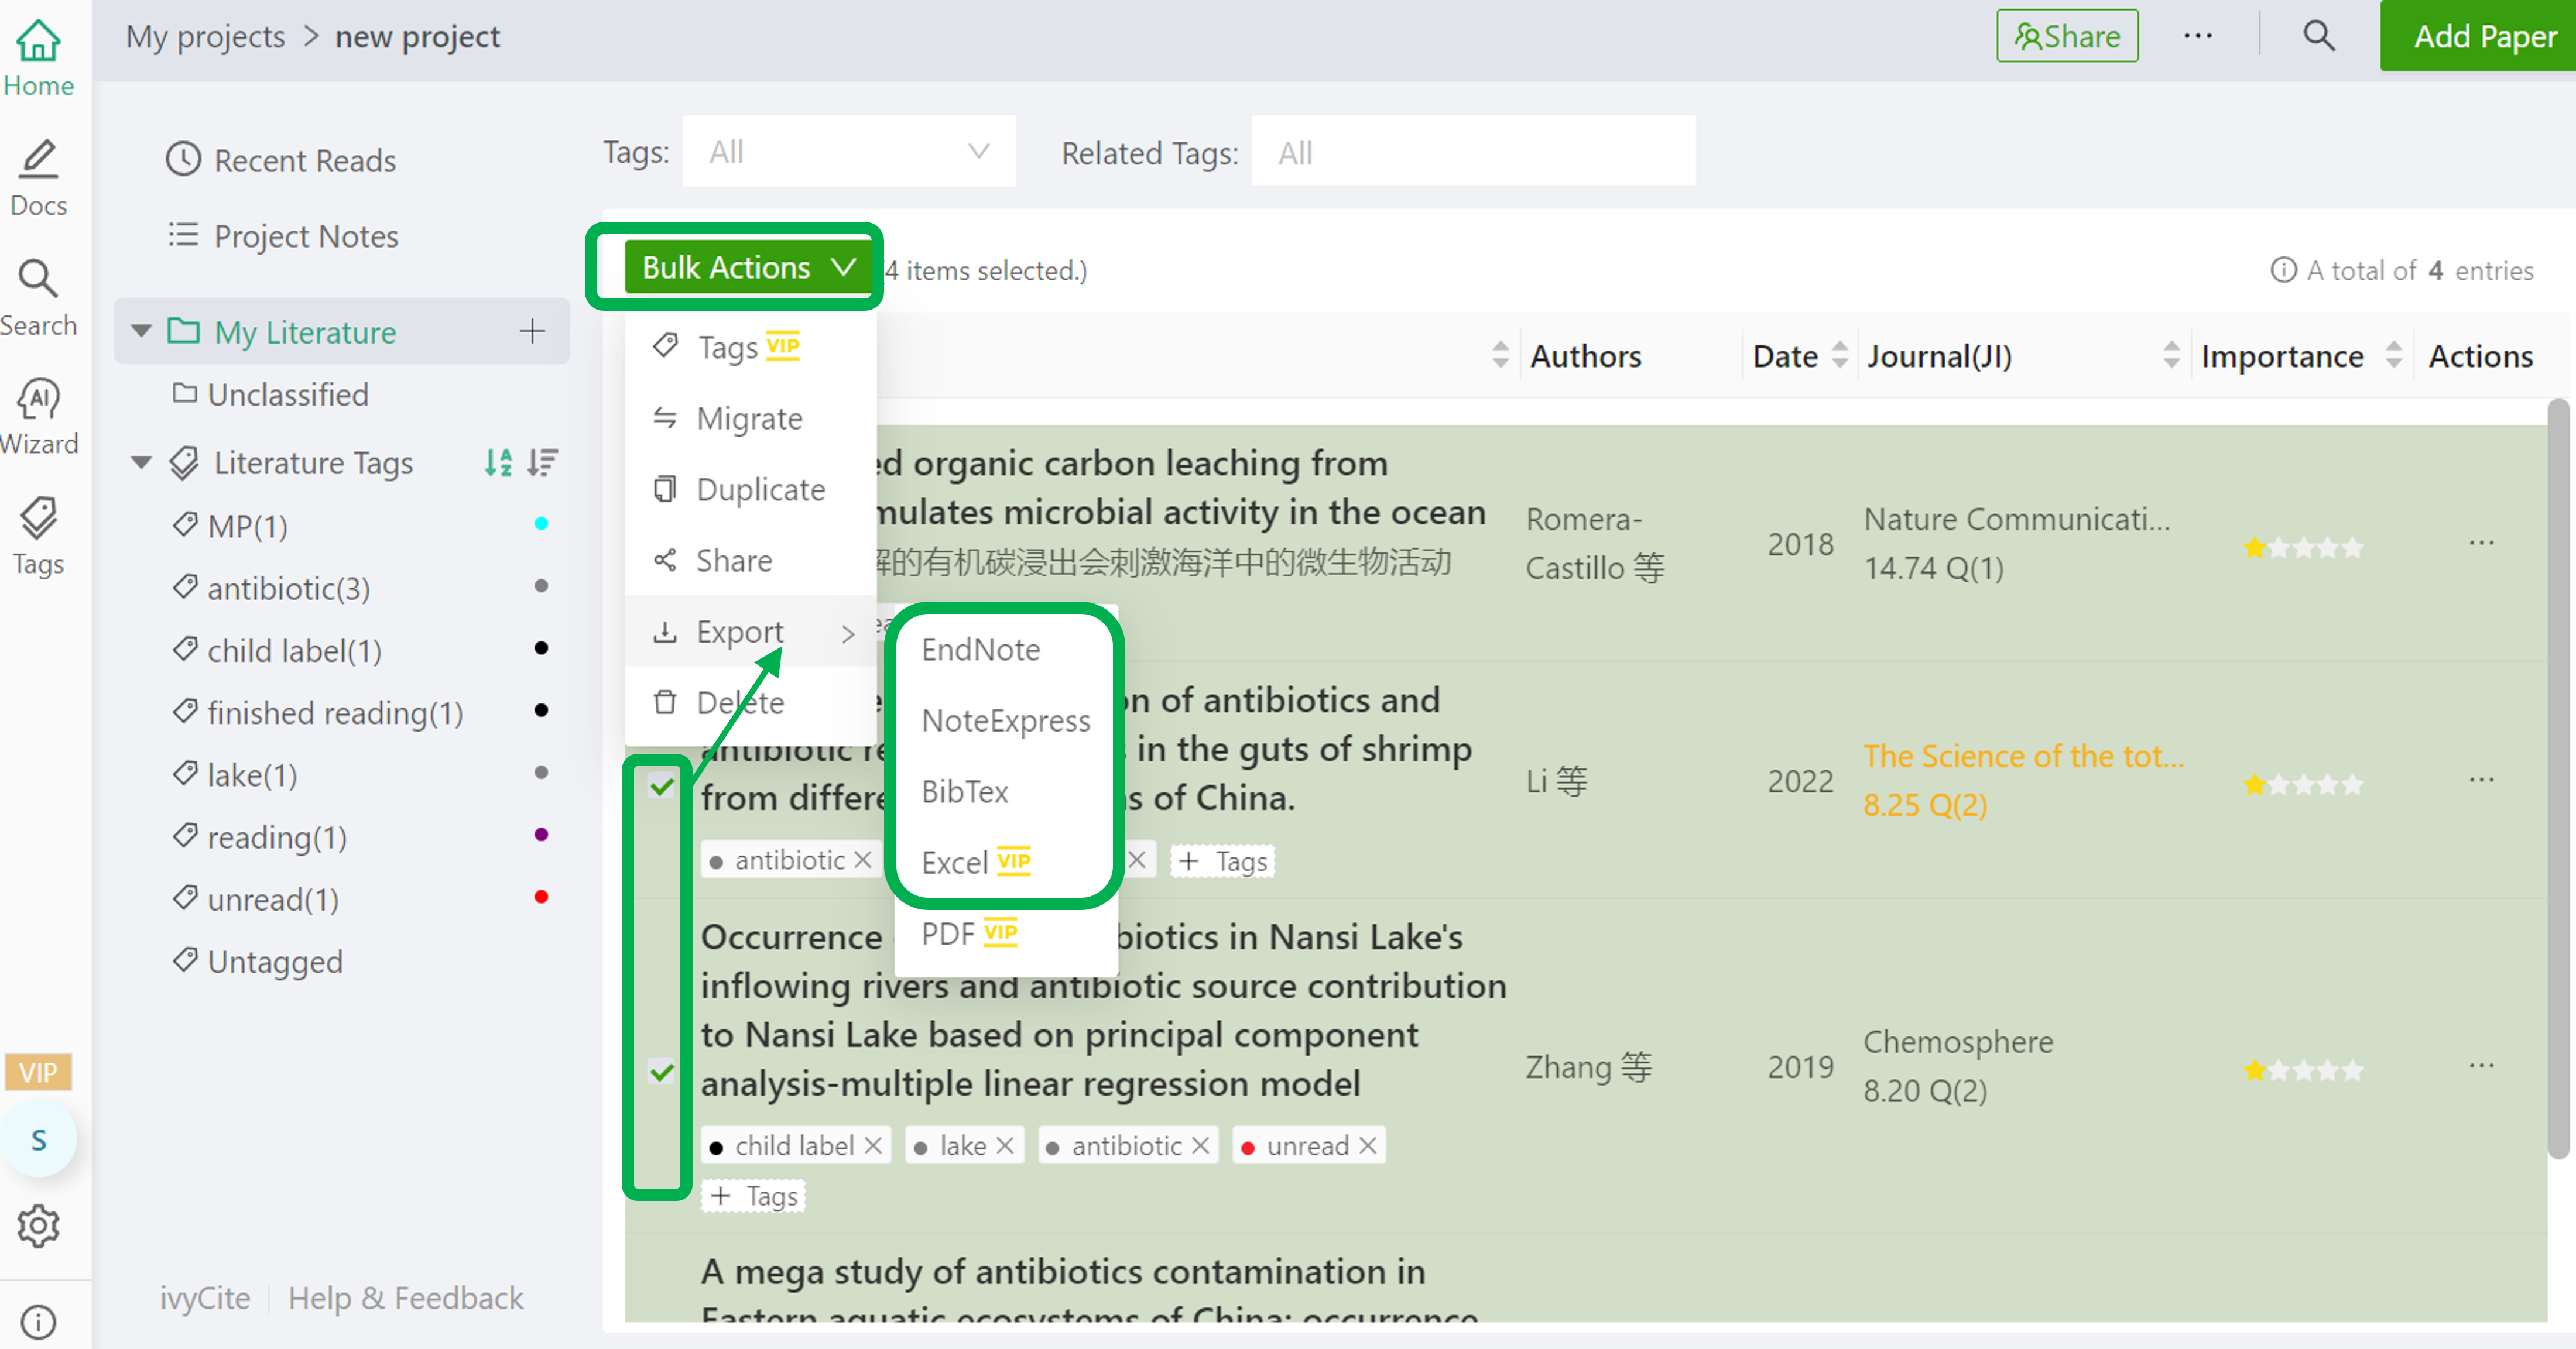Open the Tags sidebar section
Screen dimensions: 2576x1349
tap(38, 537)
